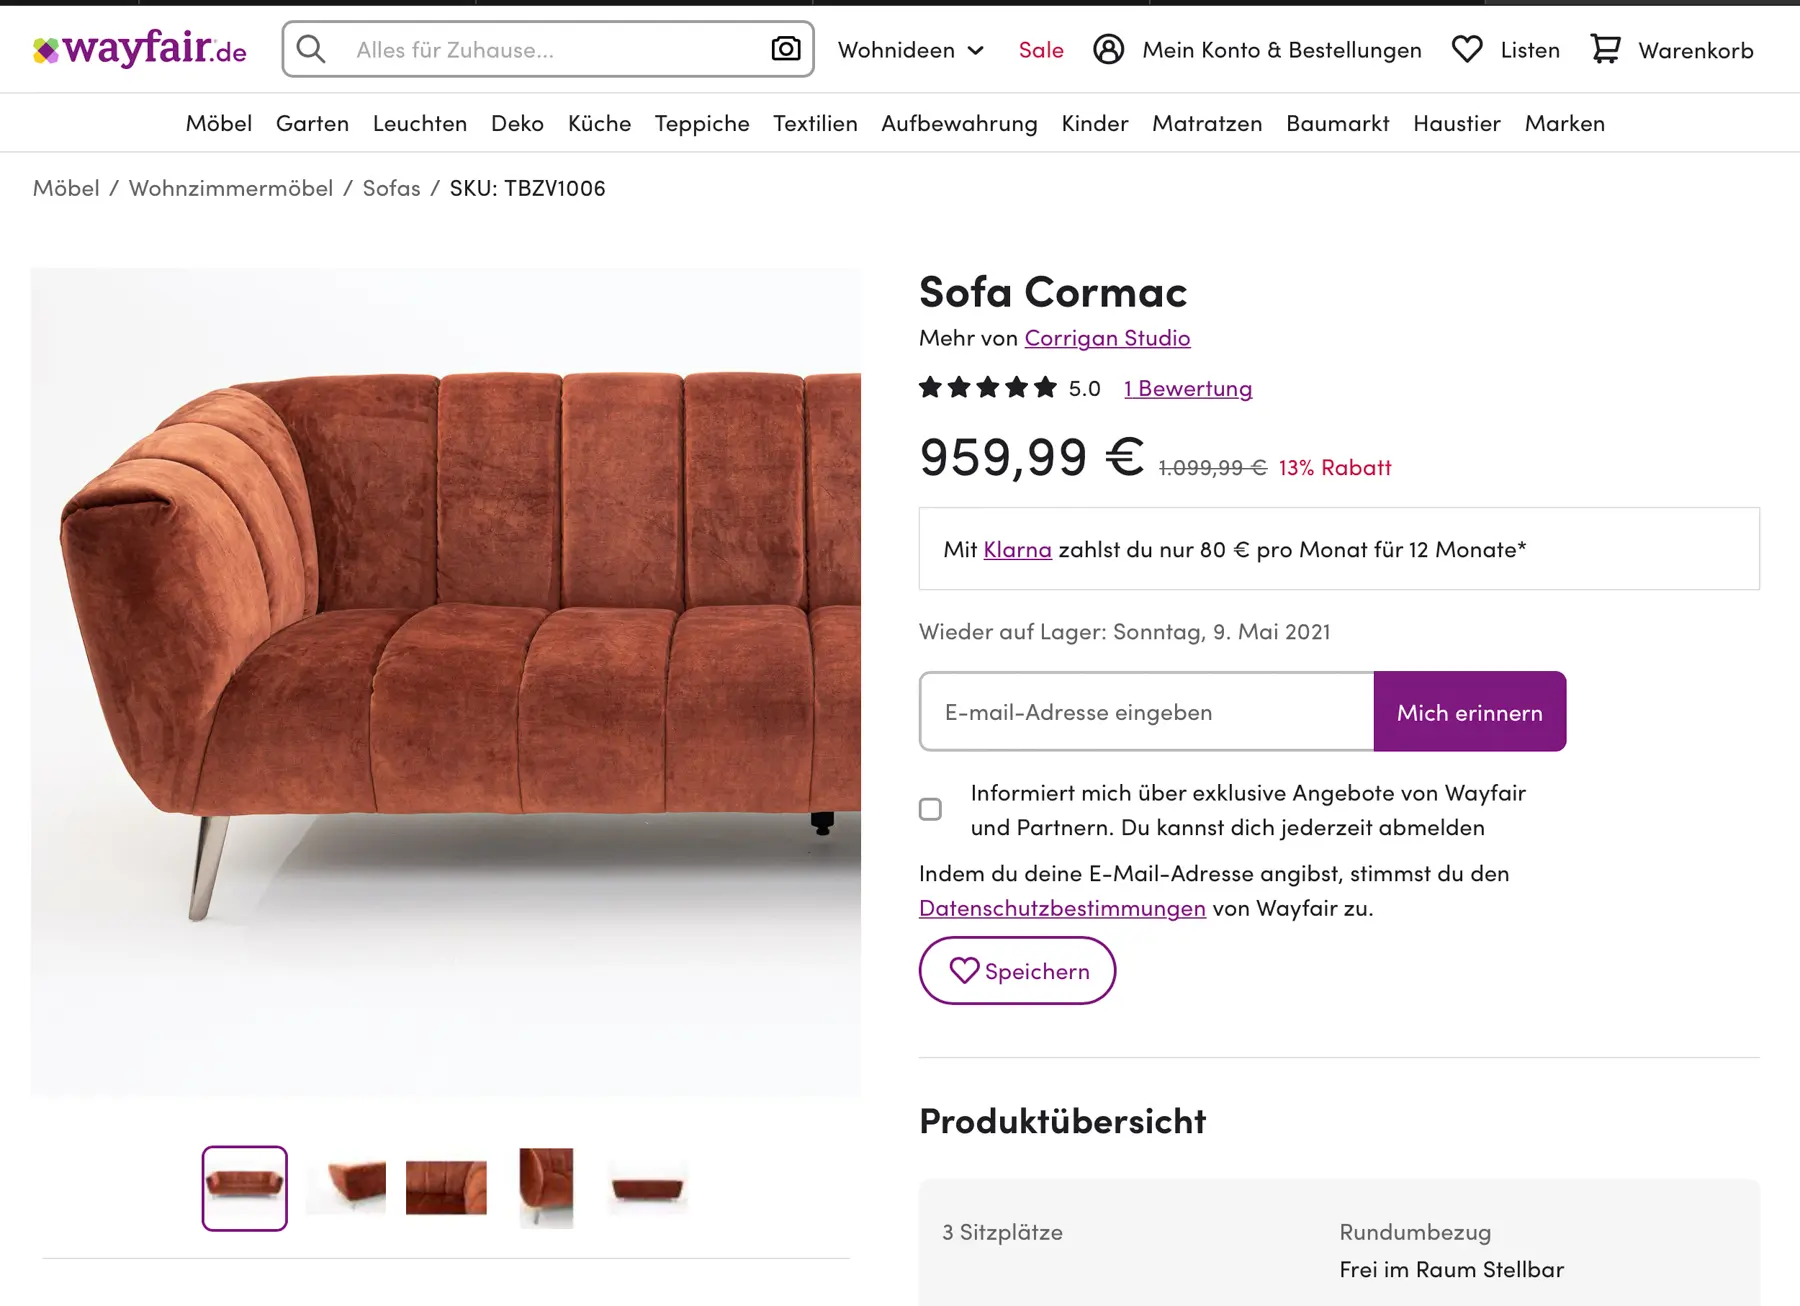Open Mein Konto via the account icon
The image size is (1800, 1306).
1109,49
